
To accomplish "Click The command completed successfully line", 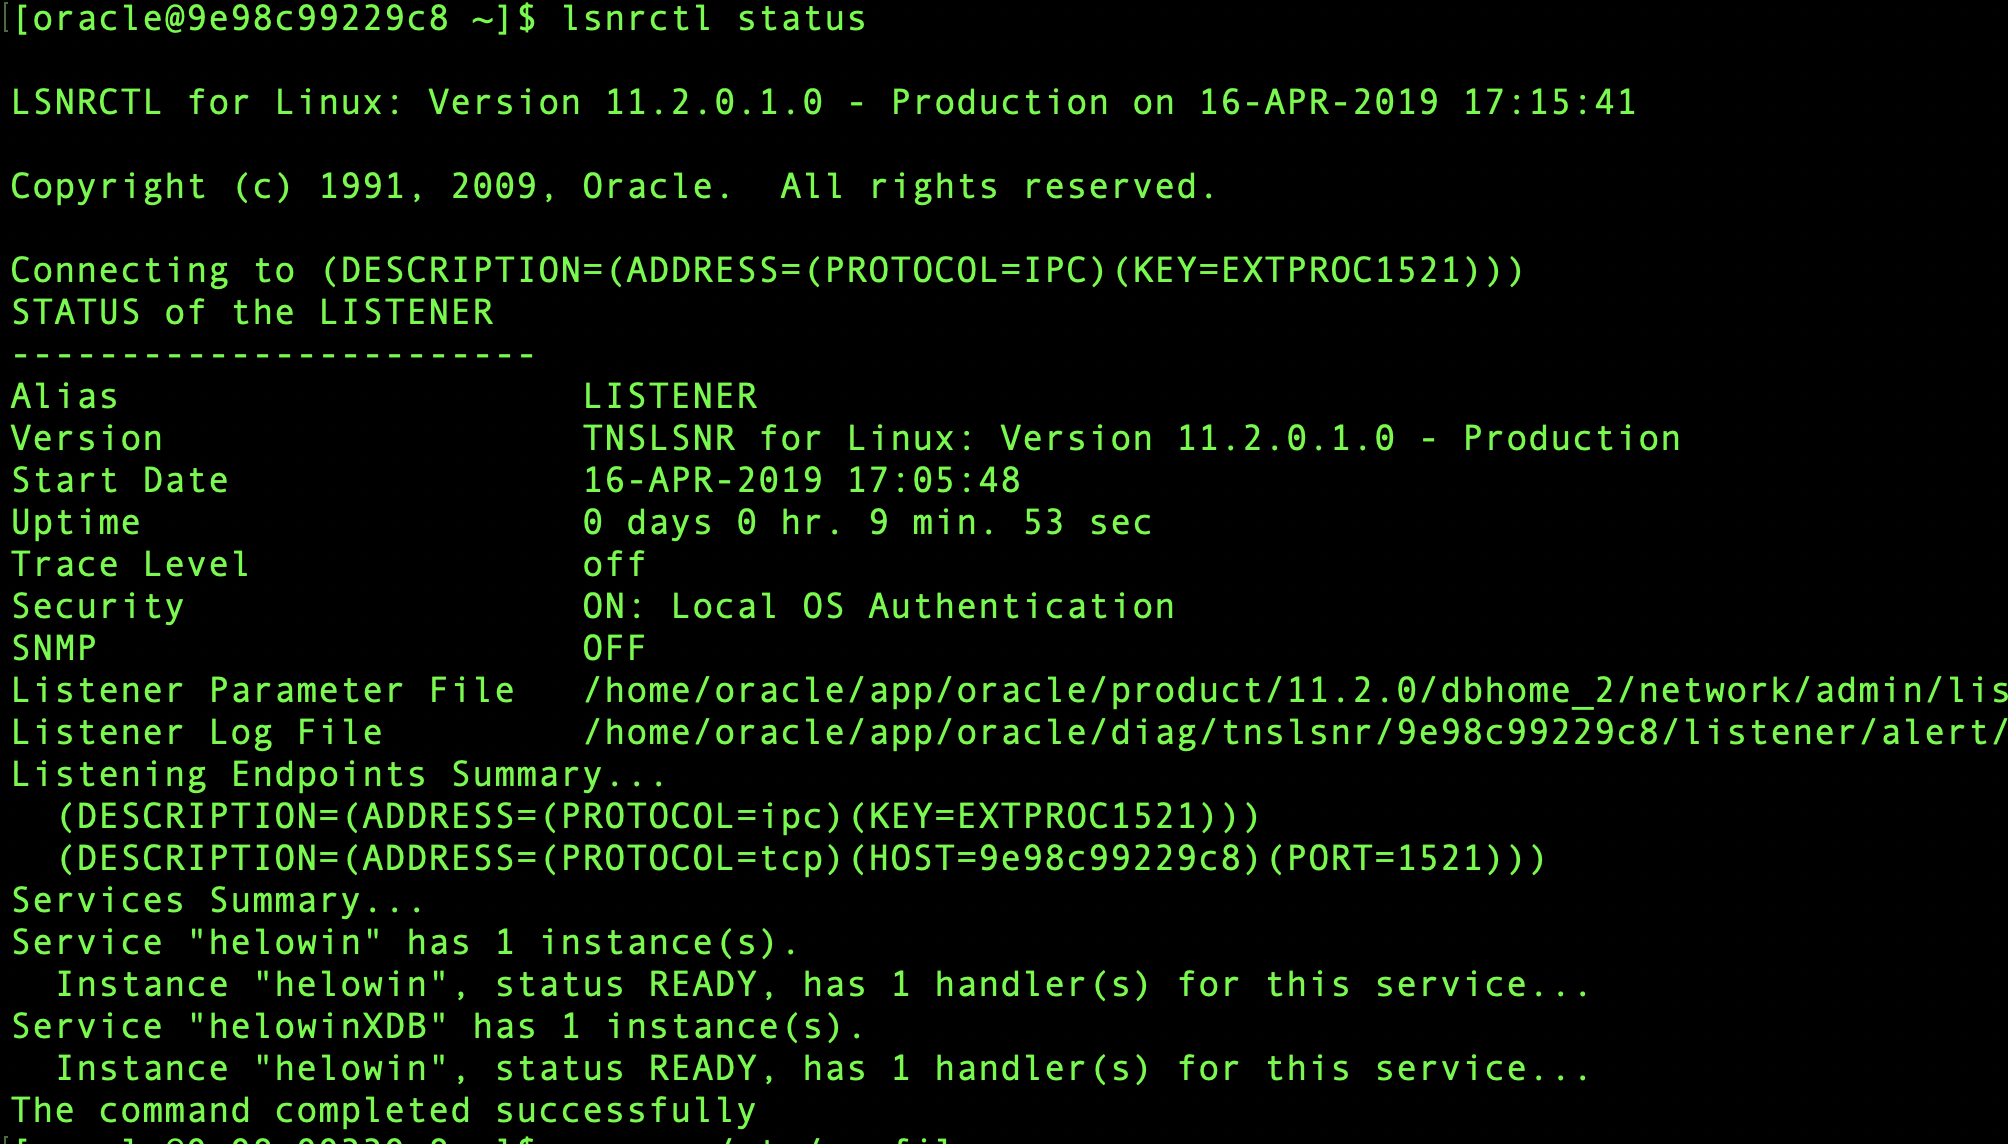I will 383,1110.
